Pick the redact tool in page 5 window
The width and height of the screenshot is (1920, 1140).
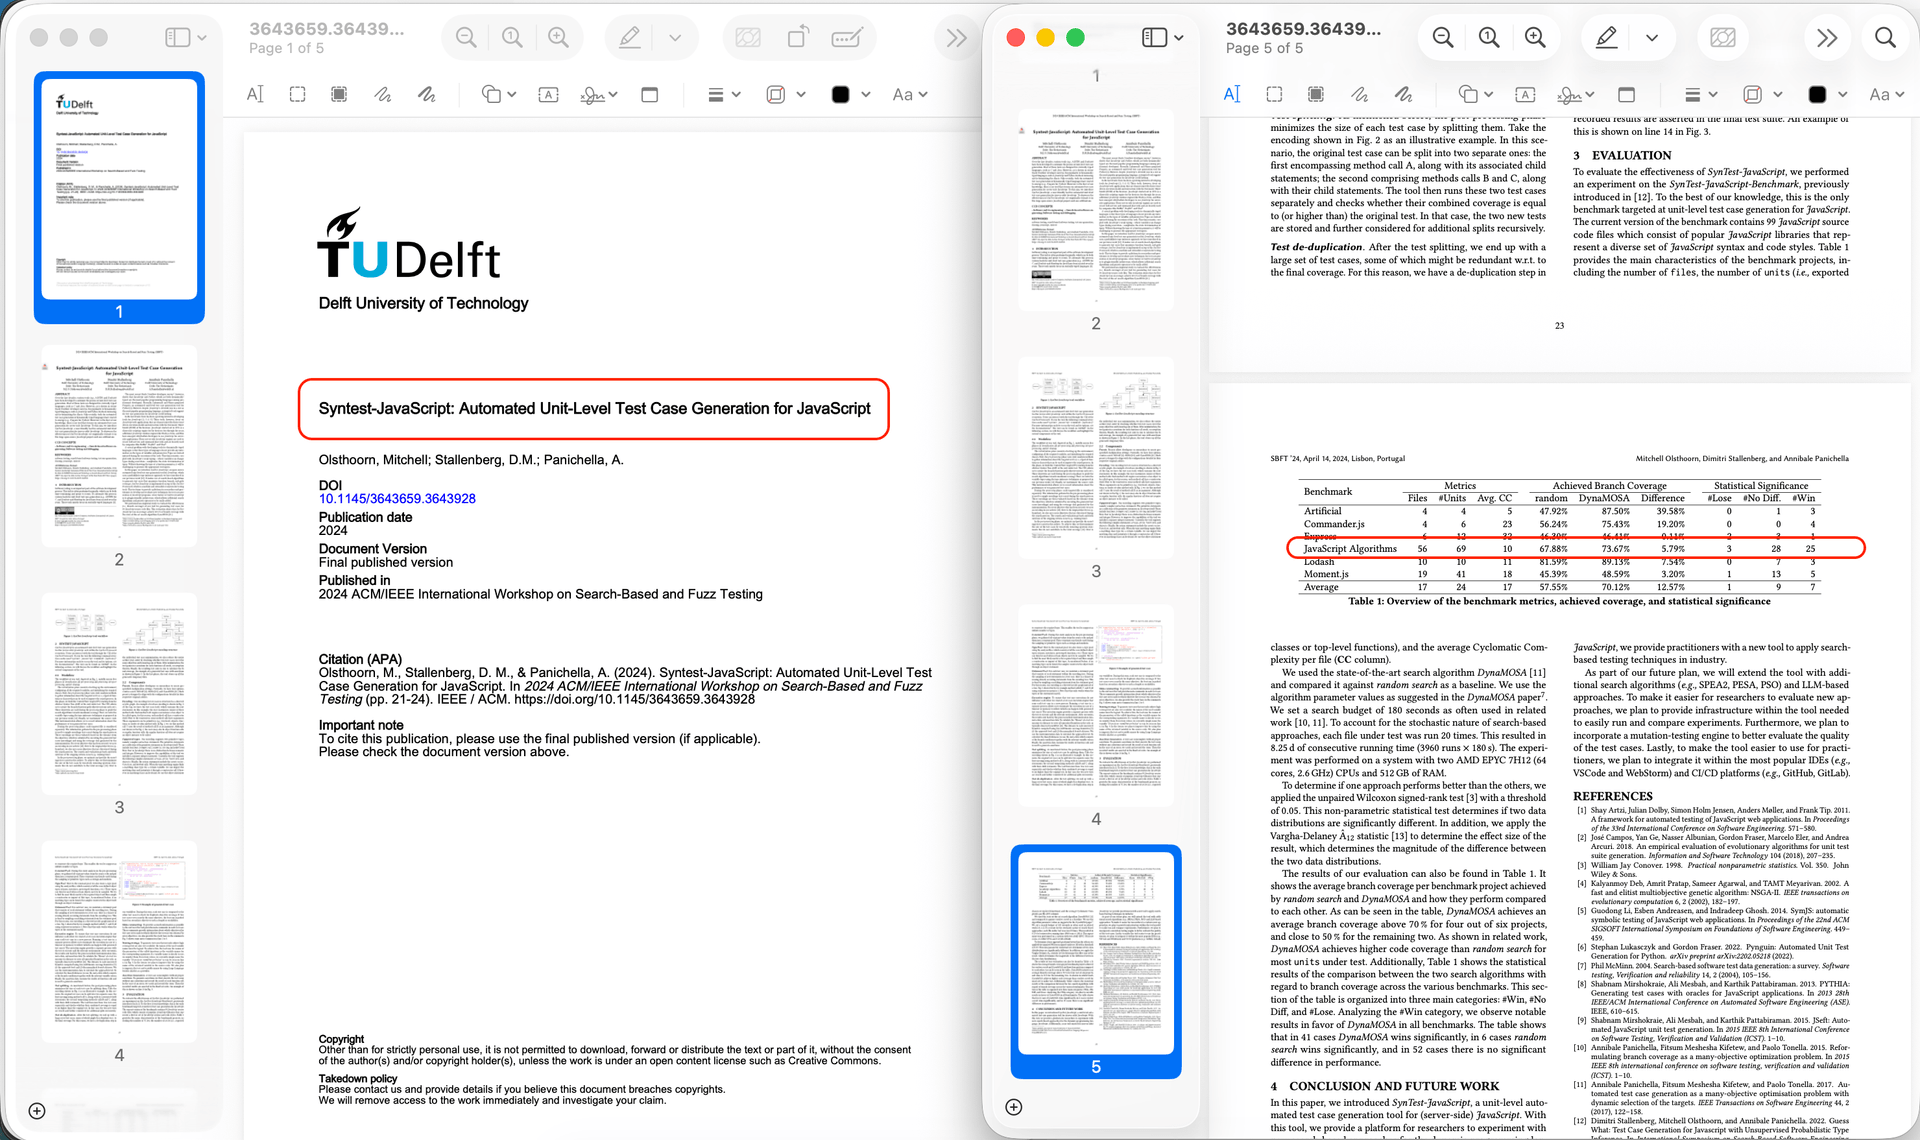click(x=1316, y=94)
